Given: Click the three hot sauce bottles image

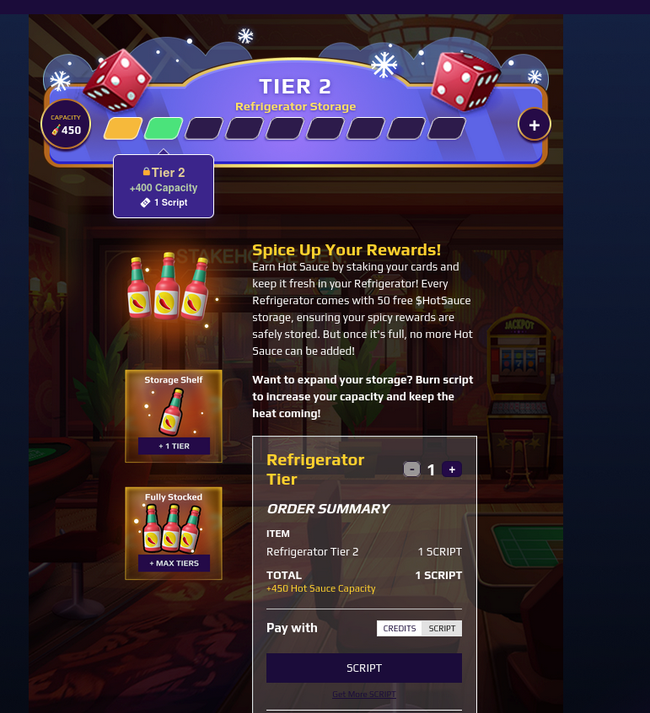Looking at the screenshot, I should (168, 286).
